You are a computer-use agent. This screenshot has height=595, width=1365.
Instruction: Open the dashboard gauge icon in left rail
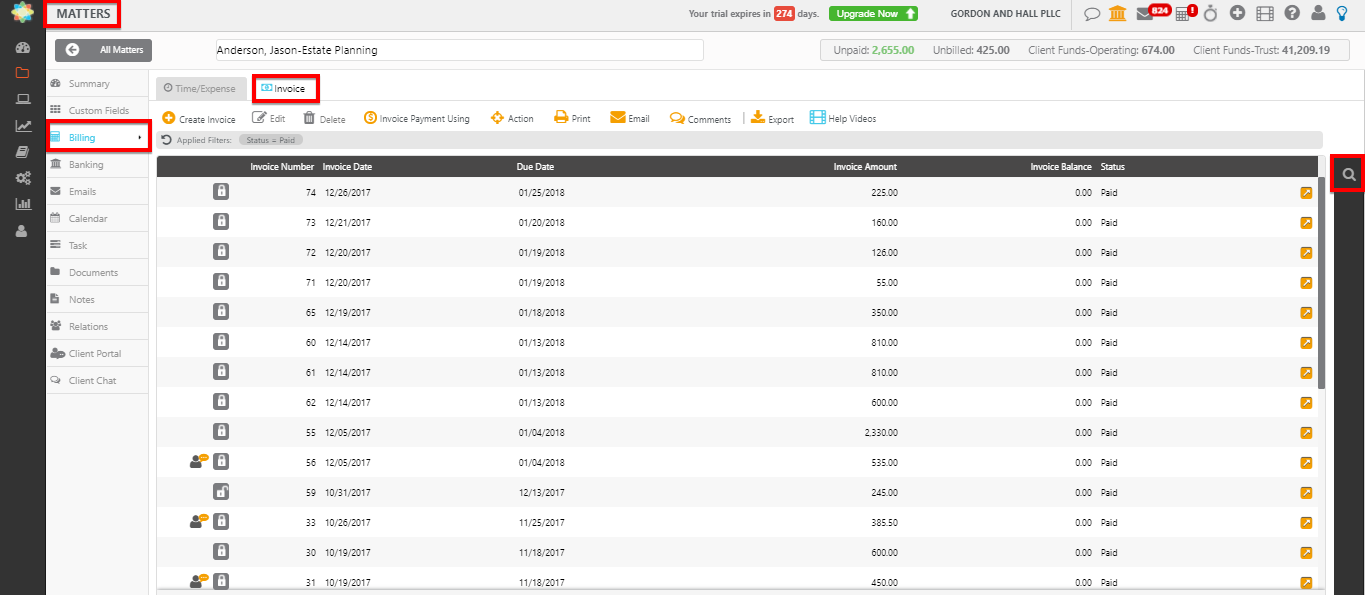tap(22, 47)
